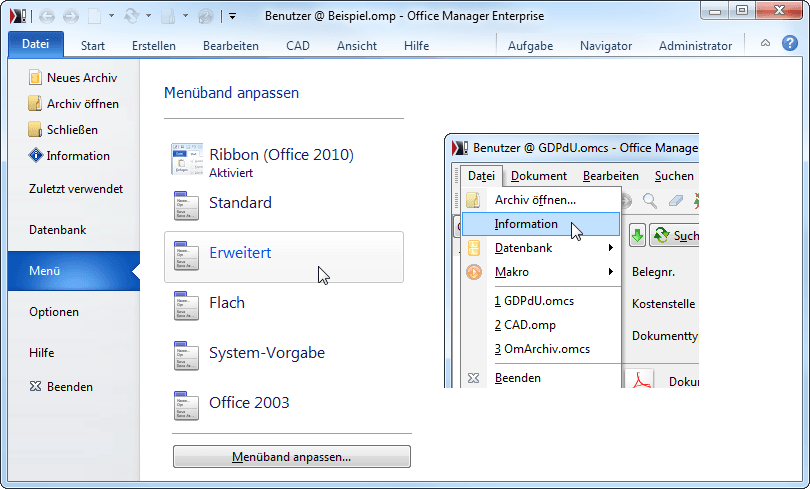Select the highlighted Menü sidebar entry
The width and height of the screenshot is (810, 489).
[74, 271]
